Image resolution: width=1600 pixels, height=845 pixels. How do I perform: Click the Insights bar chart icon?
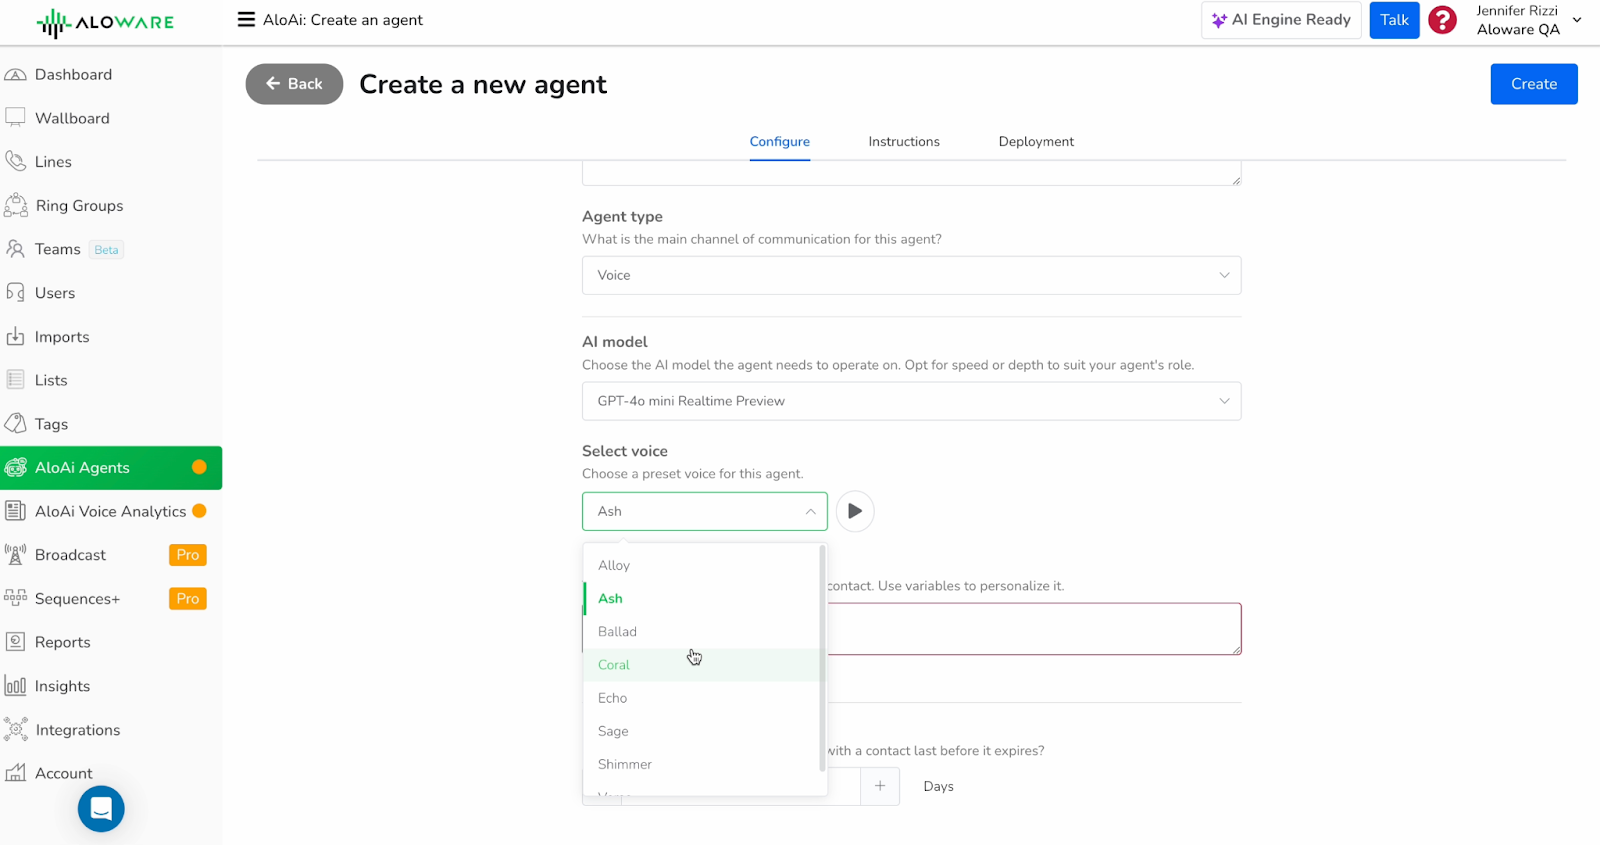click(x=15, y=686)
